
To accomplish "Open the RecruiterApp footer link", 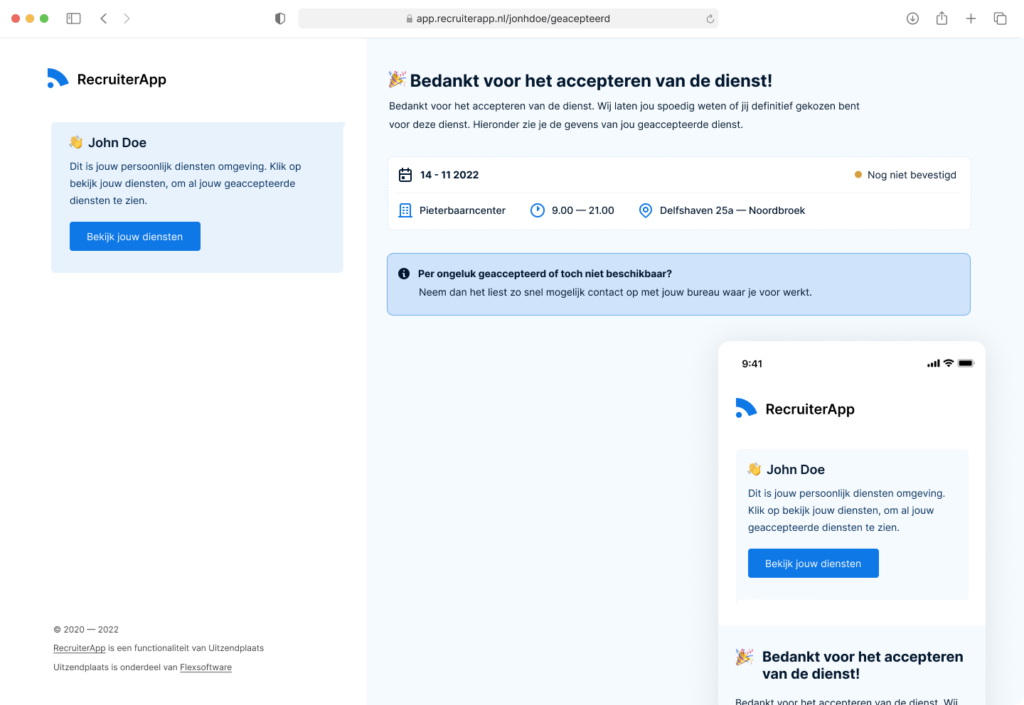I will [x=79, y=648].
